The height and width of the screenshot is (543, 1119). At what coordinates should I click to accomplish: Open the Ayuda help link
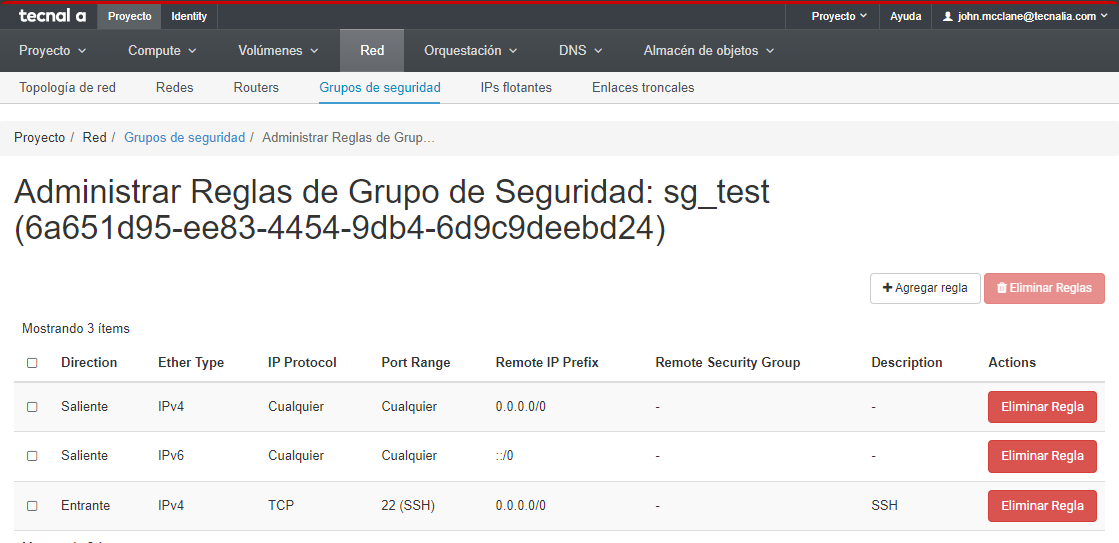(x=905, y=16)
